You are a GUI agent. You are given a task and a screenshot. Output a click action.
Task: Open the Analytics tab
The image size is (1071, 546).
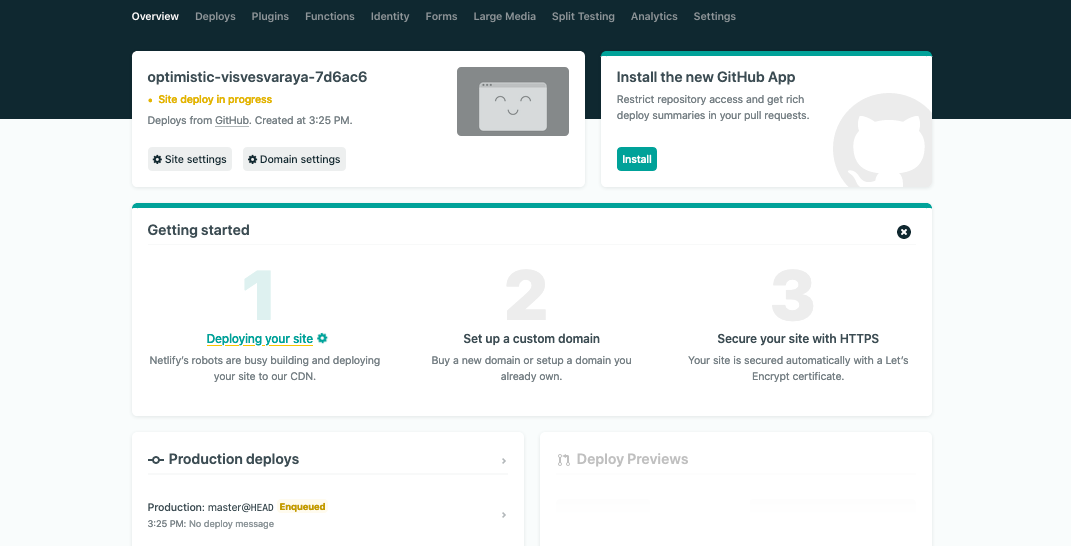point(654,16)
